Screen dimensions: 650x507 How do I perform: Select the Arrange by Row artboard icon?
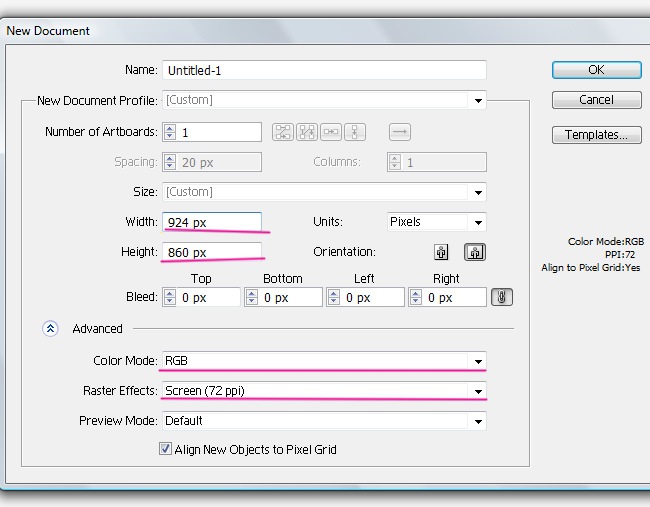(331, 132)
